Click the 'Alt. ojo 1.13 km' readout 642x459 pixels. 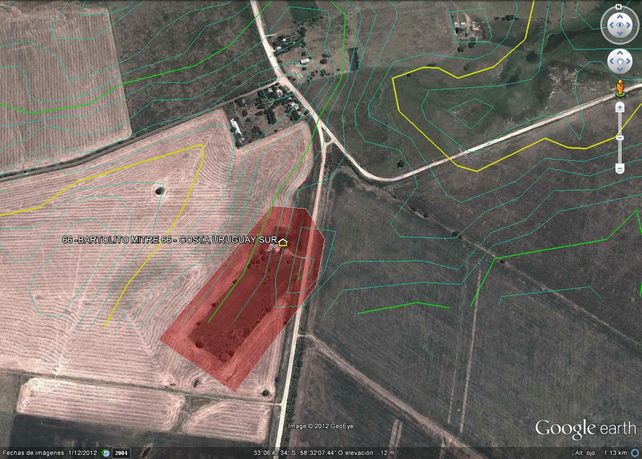(601, 452)
